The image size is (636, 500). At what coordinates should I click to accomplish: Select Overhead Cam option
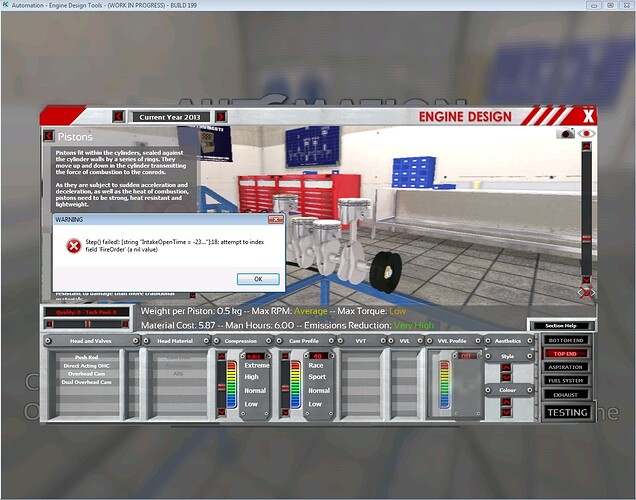86,374
